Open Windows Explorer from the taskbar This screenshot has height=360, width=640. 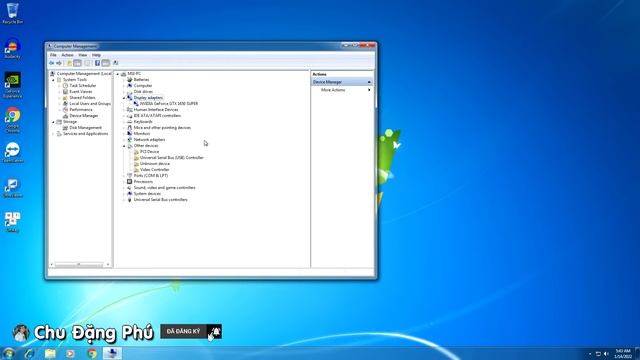50,353
